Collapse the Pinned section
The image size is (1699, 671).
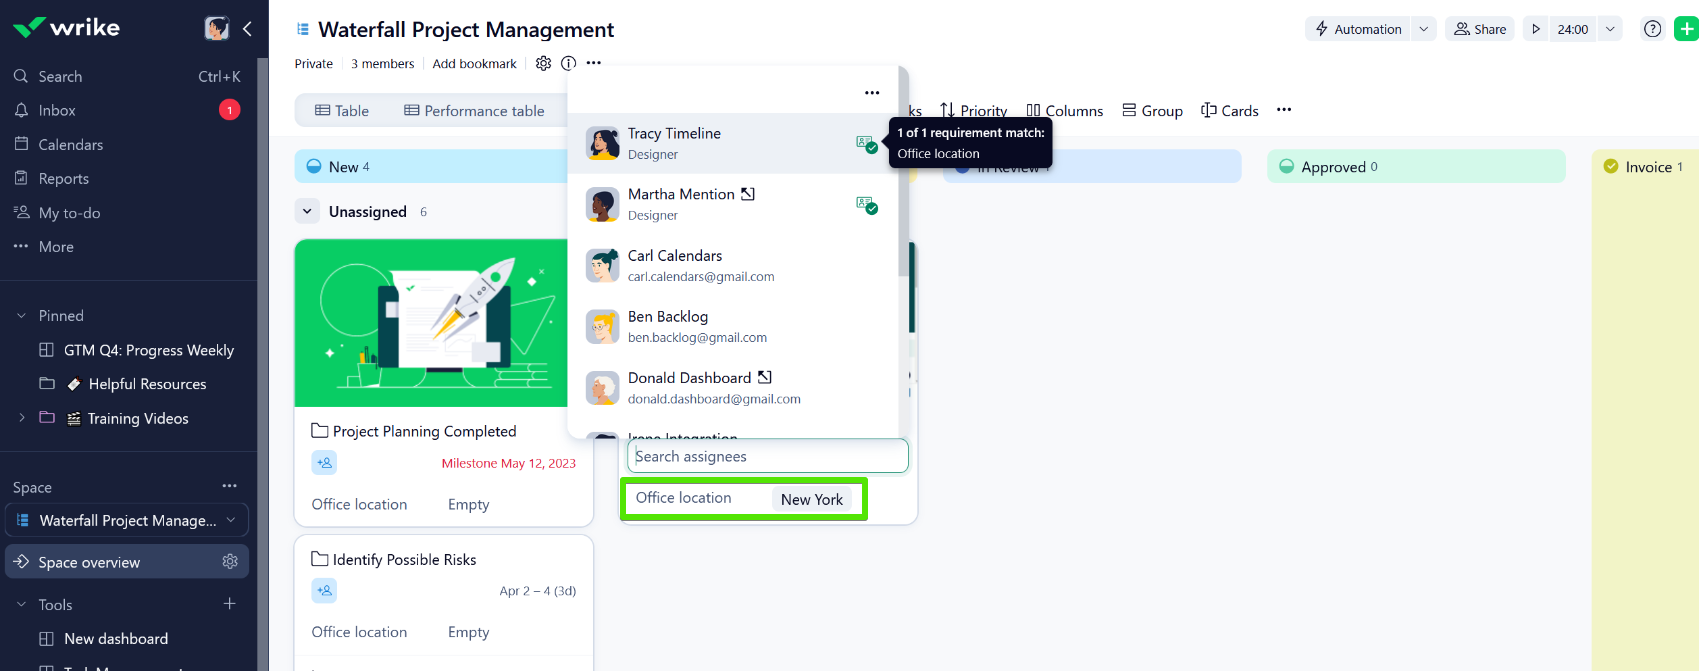21,316
